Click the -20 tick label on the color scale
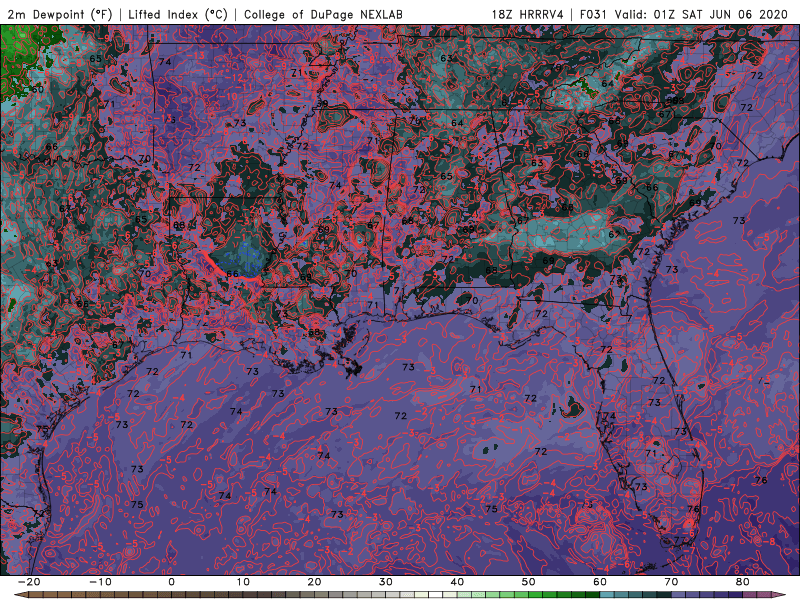This screenshot has width=800, height=600. tap(29, 582)
